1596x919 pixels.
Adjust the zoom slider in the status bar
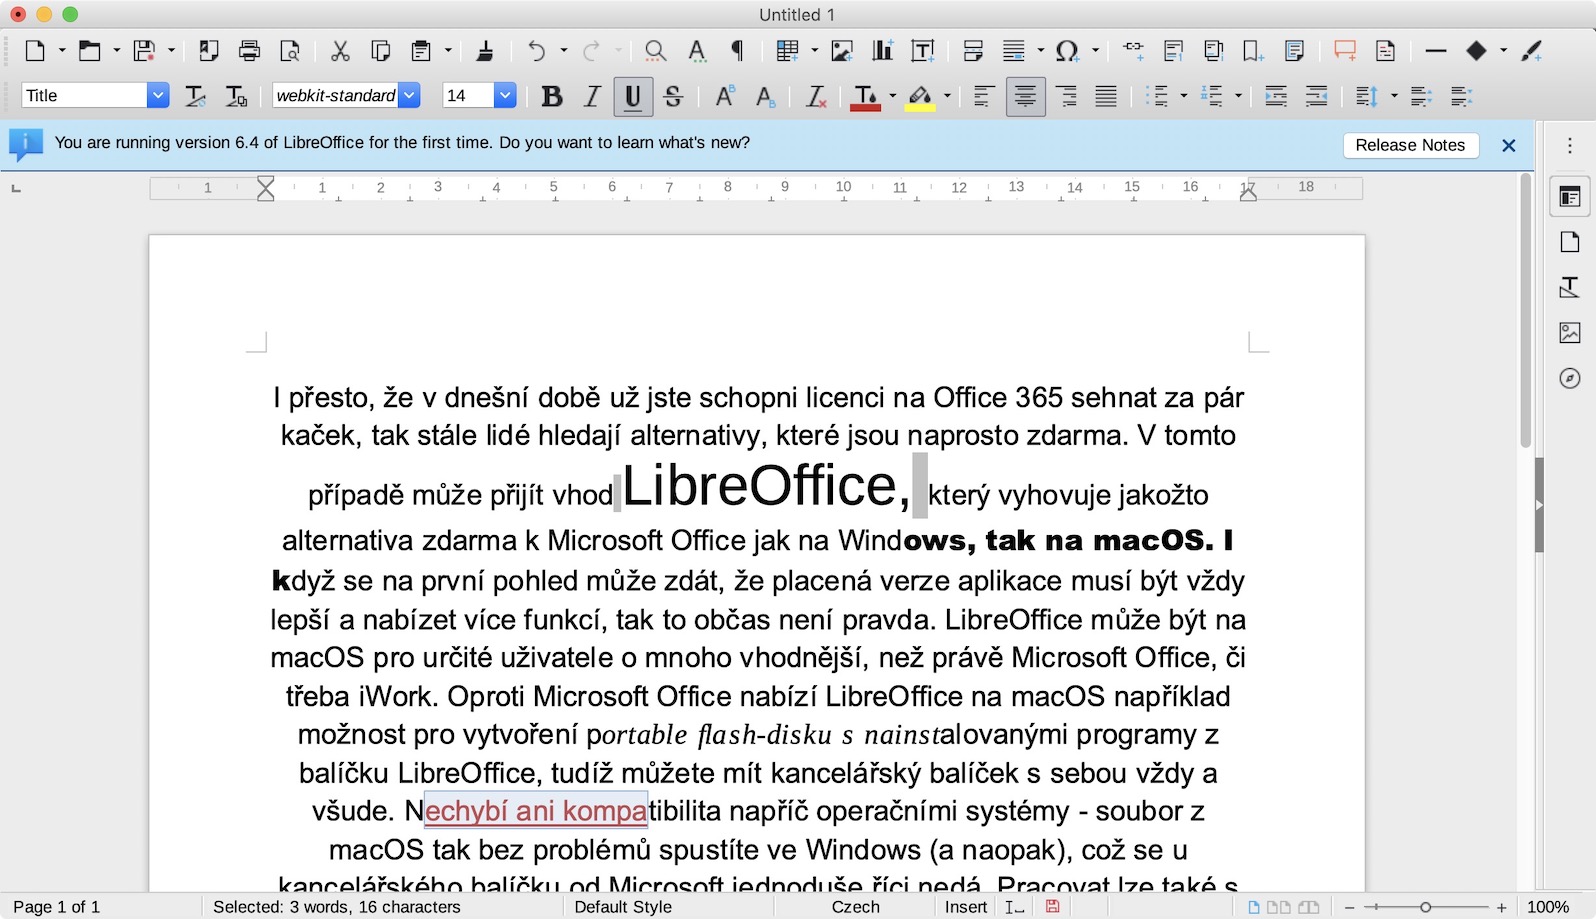point(1425,907)
